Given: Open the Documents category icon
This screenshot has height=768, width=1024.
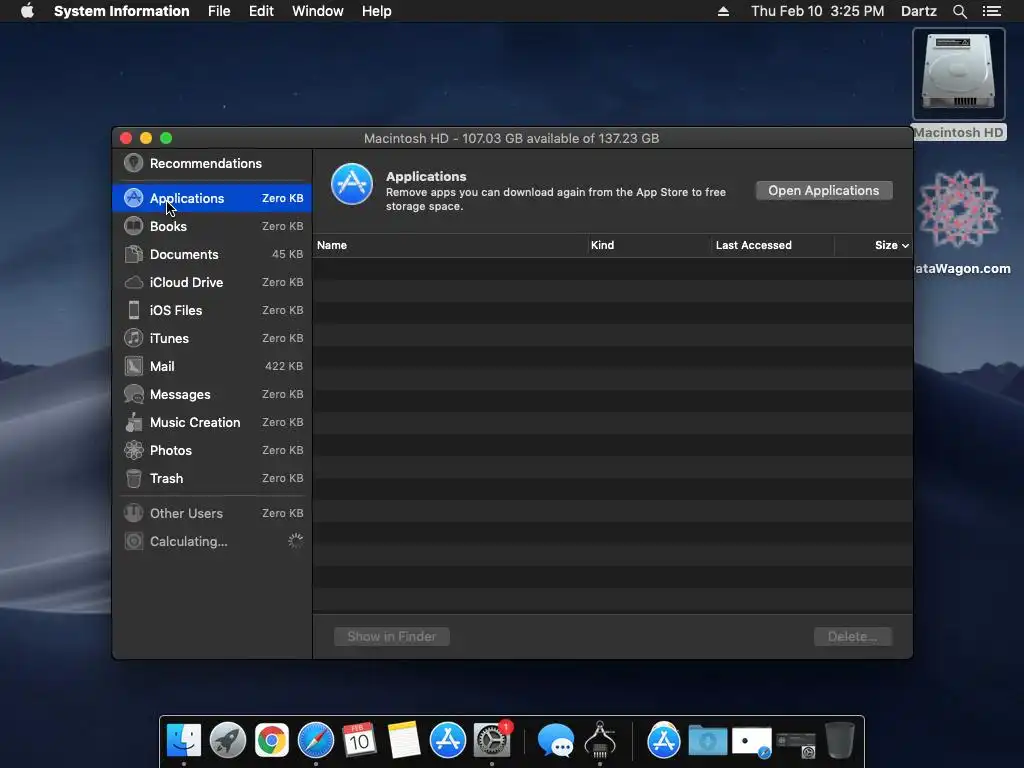Looking at the screenshot, I should click(133, 254).
